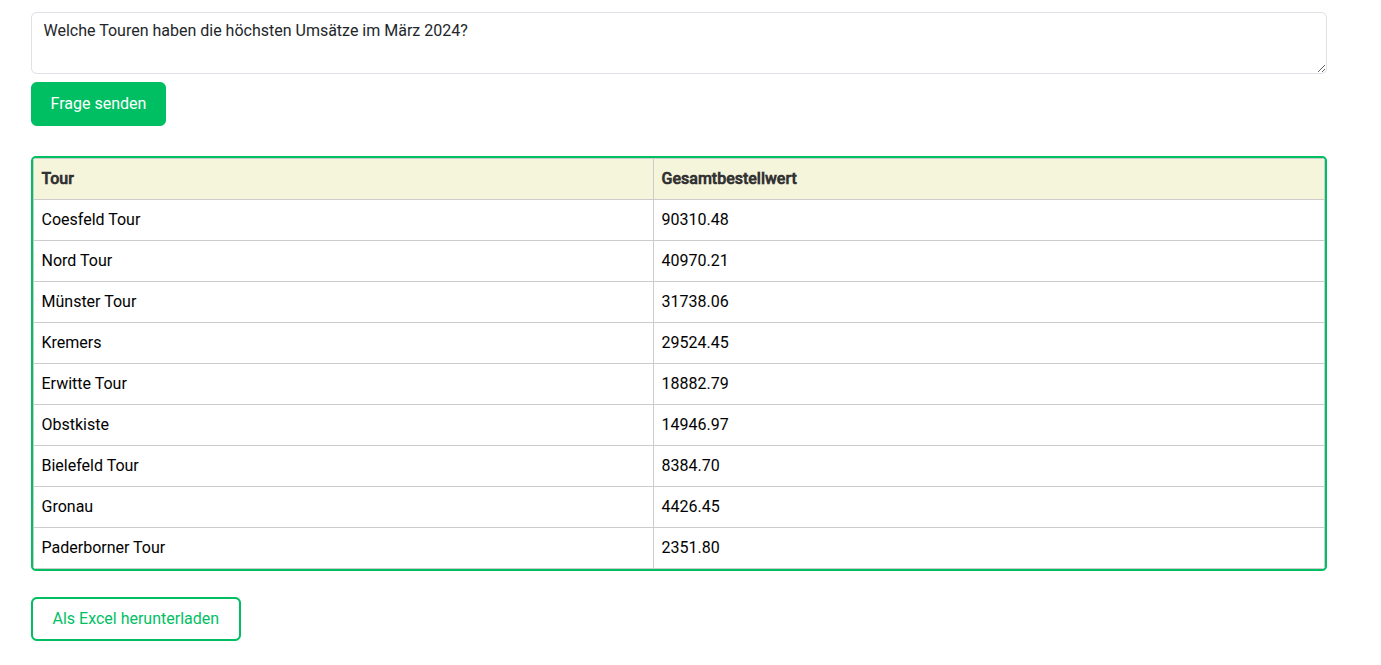Click the "Als Excel herunterladen" button

pos(135,618)
